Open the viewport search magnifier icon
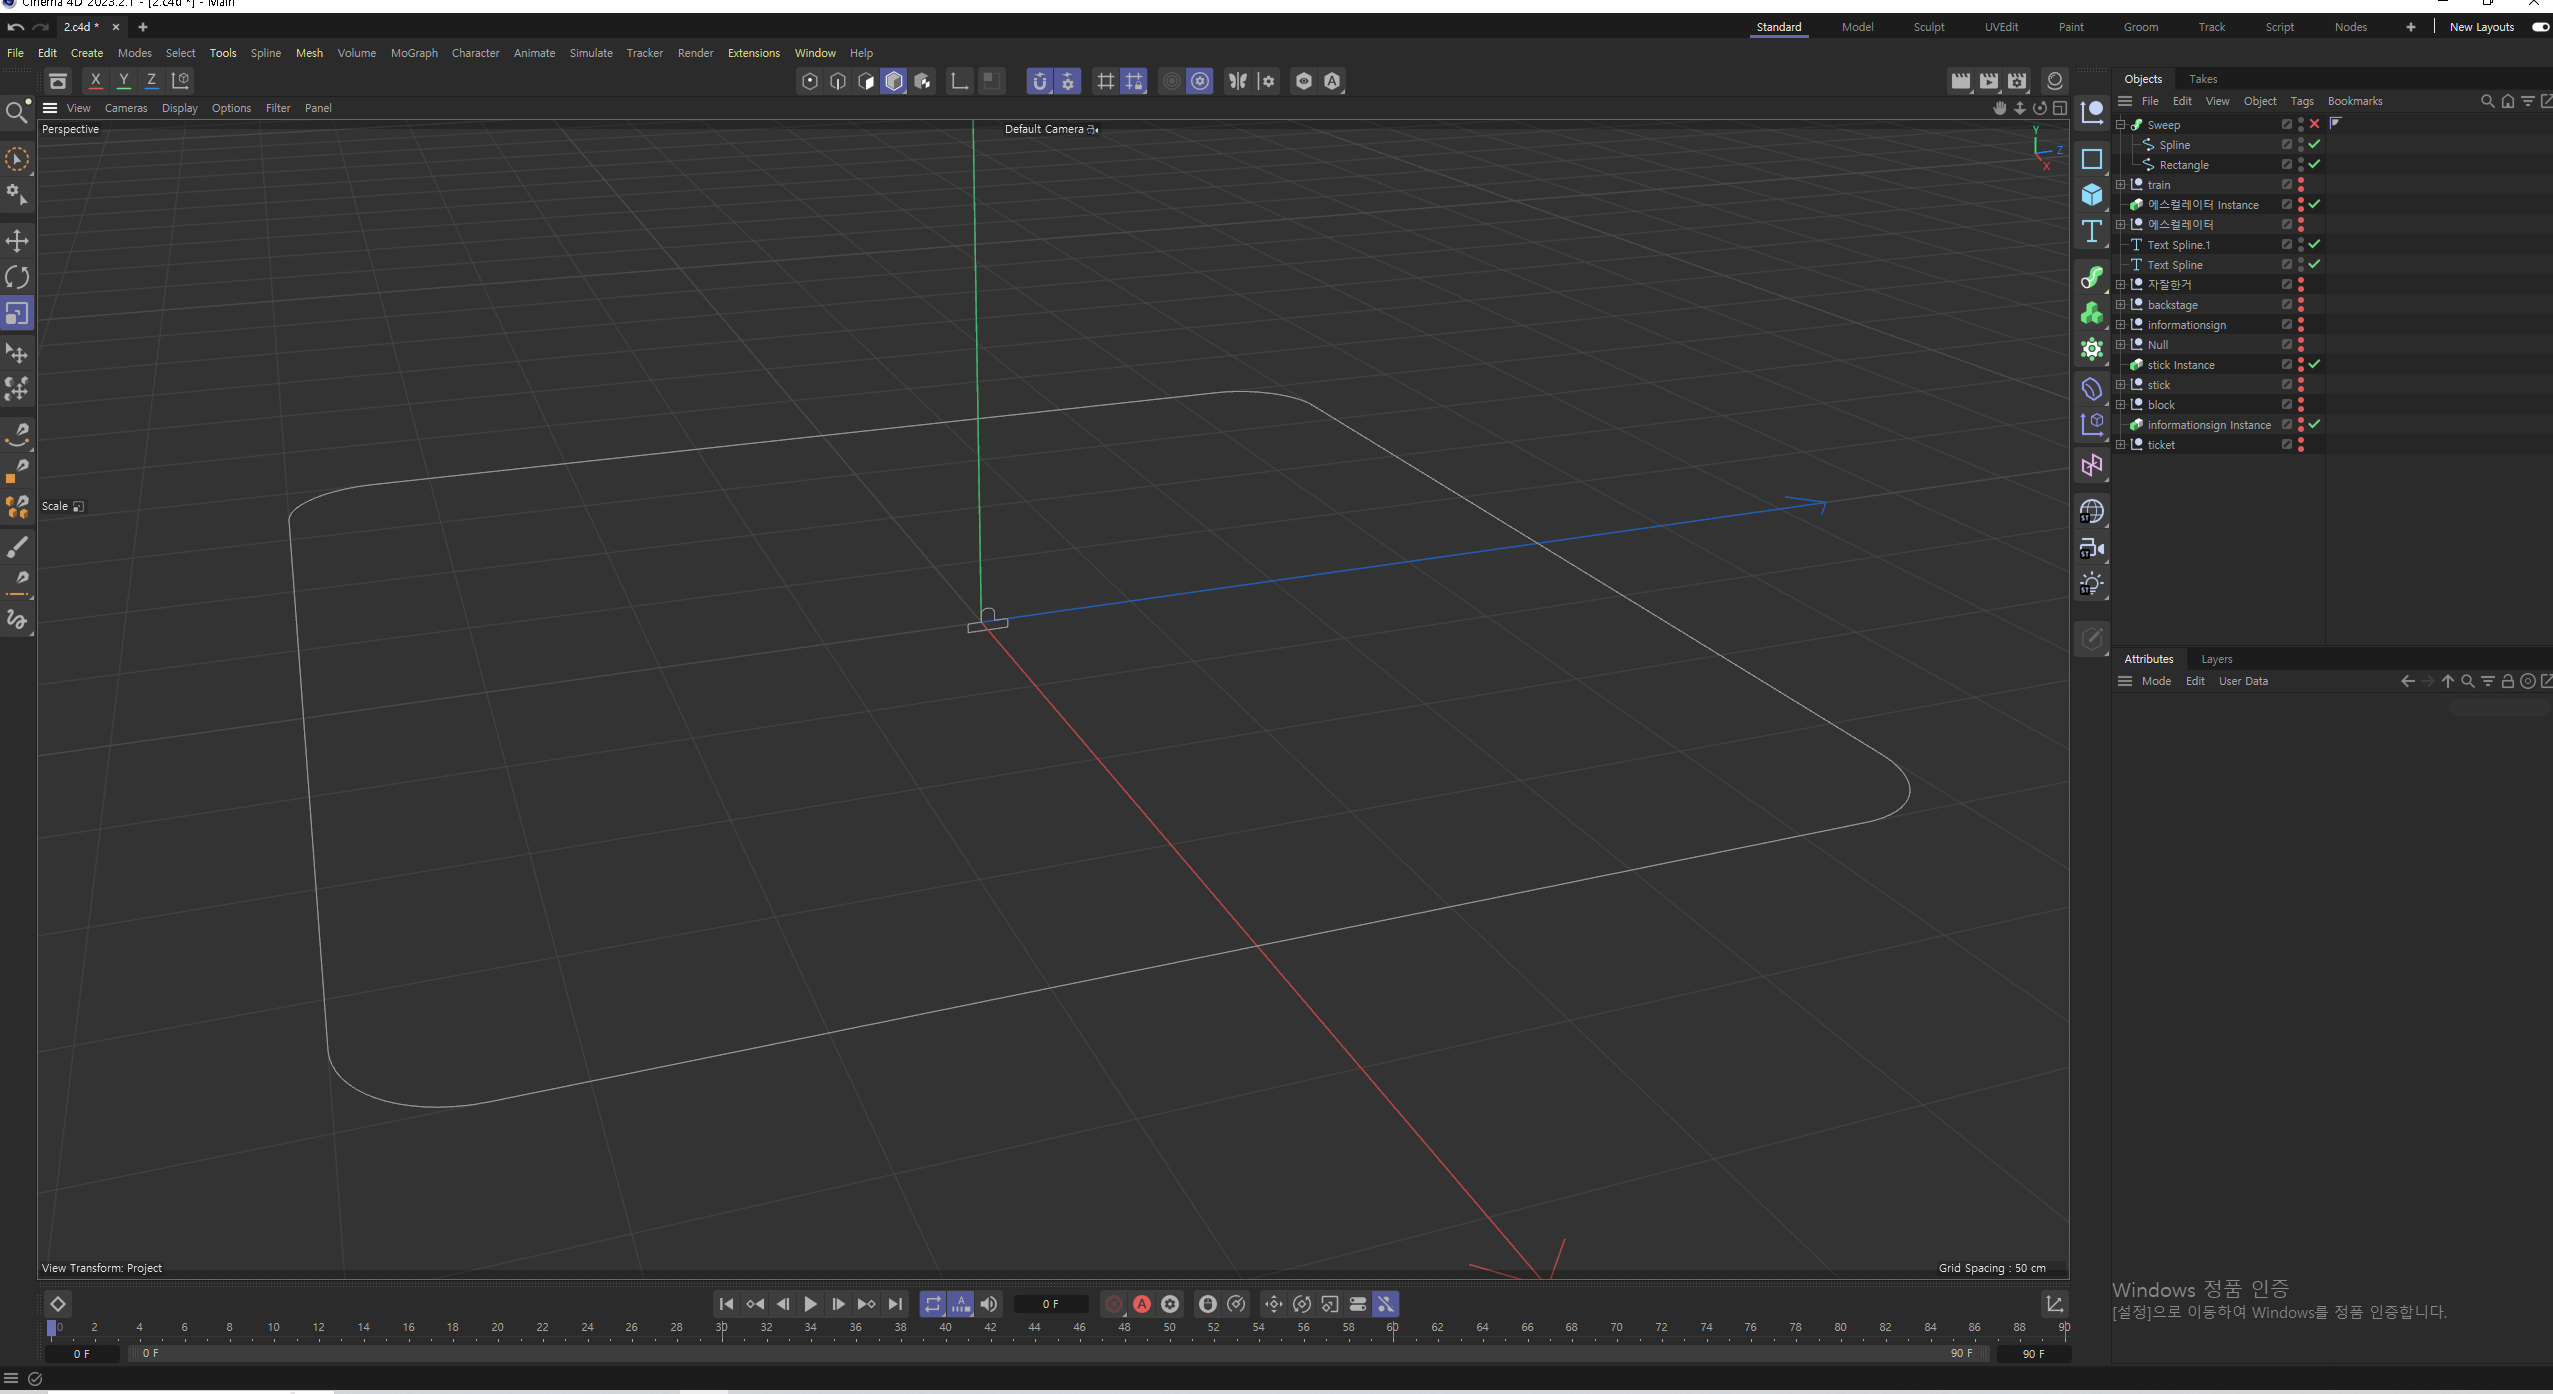The width and height of the screenshot is (2553, 1394). coord(16,112)
